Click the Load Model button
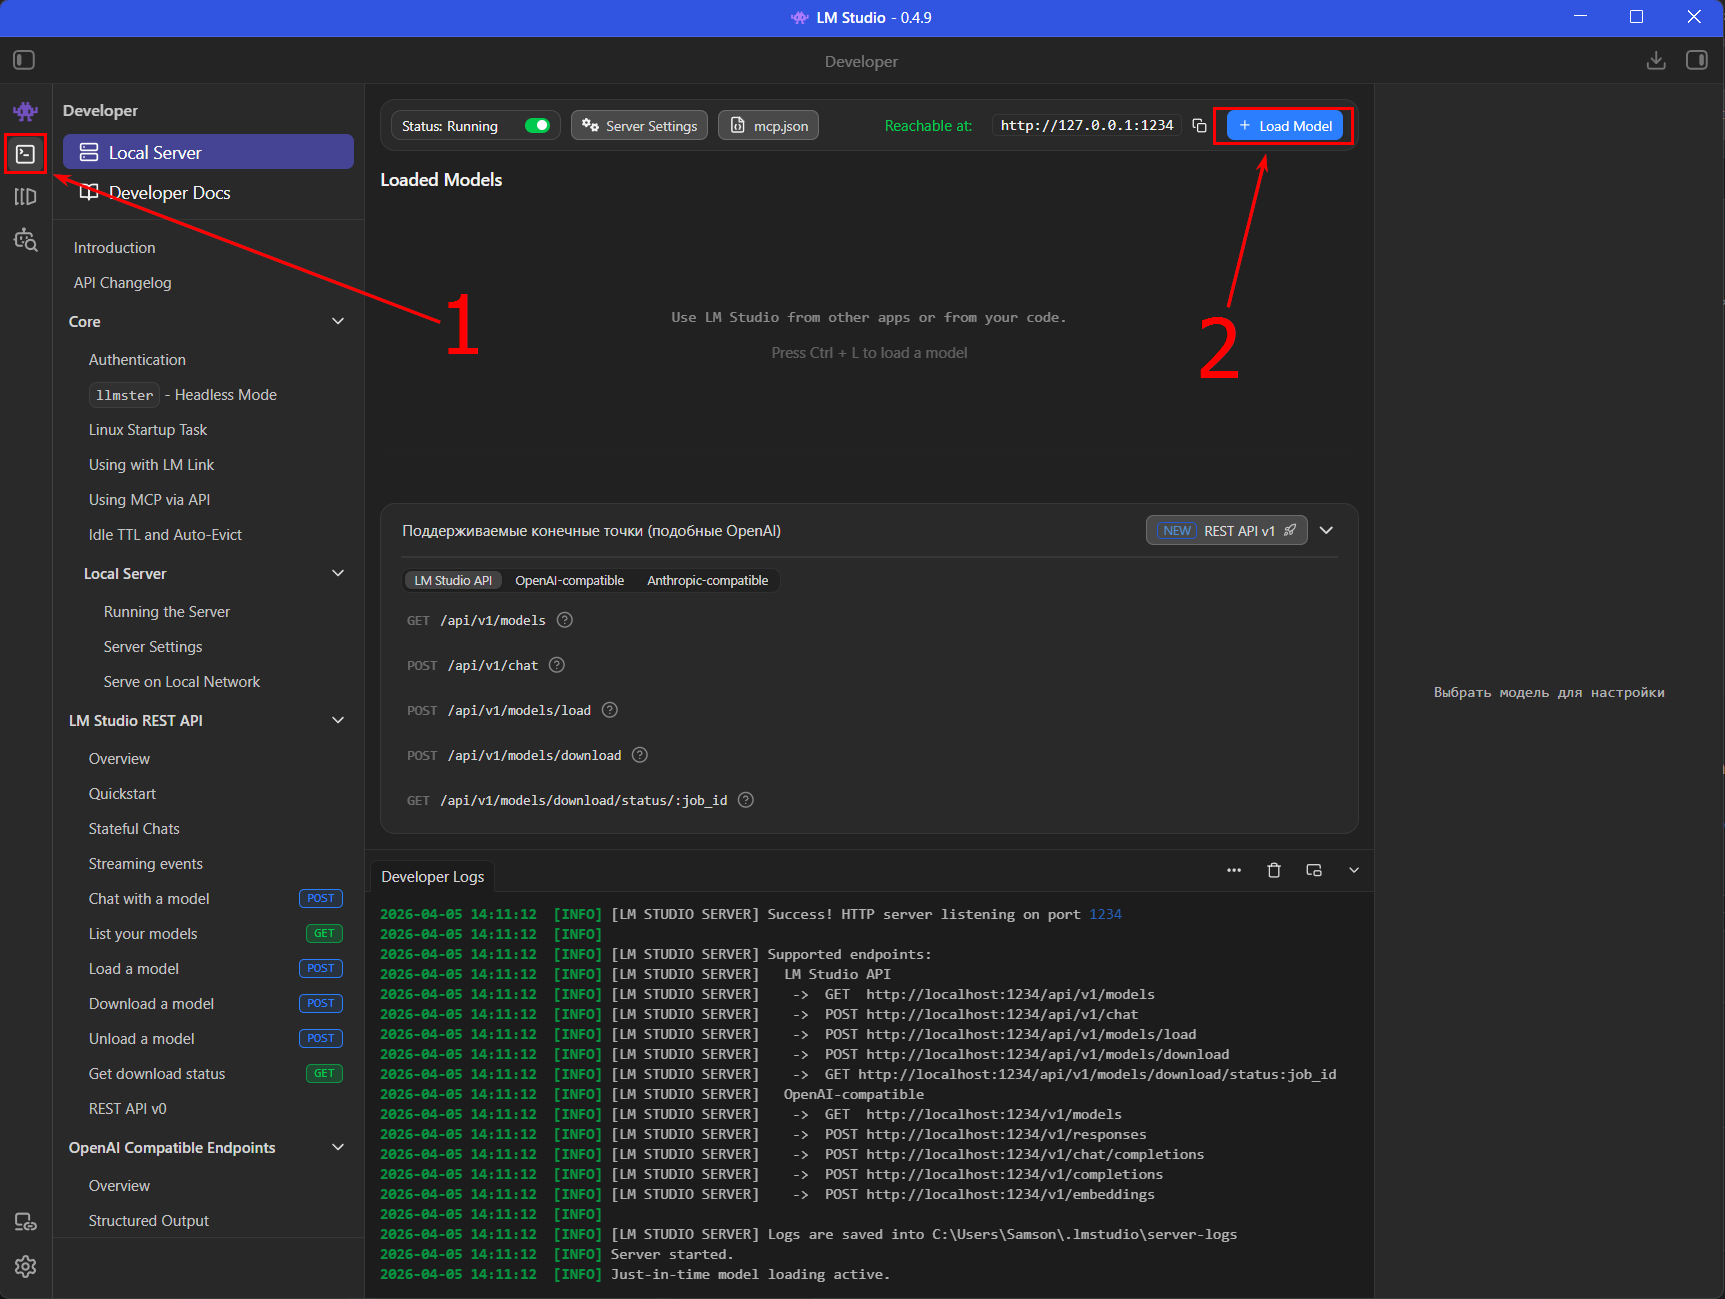The width and height of the screenshot is (1725, 1299). 1284,126
